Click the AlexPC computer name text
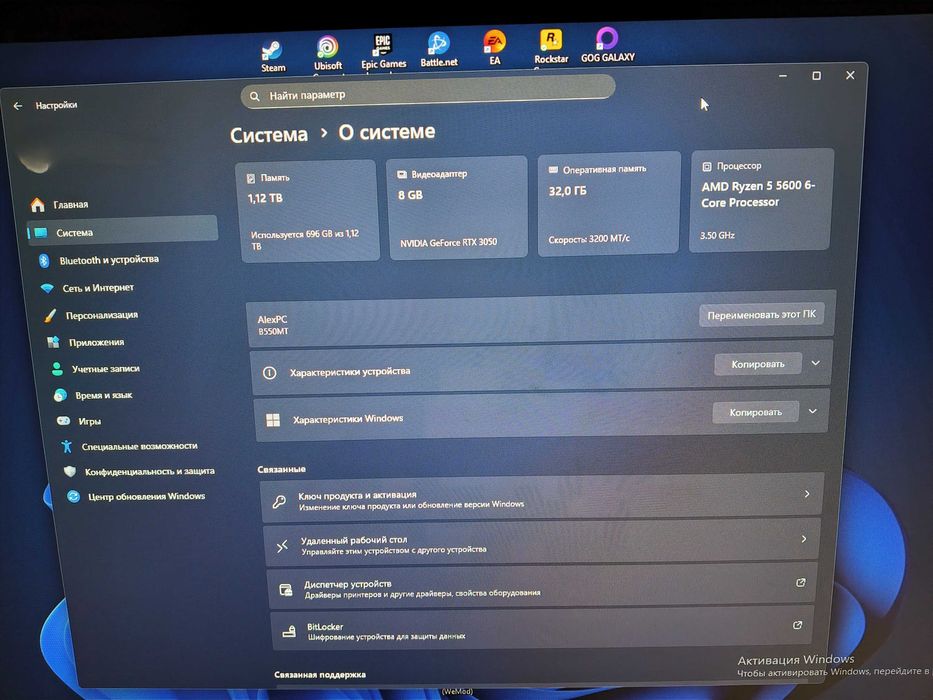This screenshot has width=933, height=700. tap(272, 320)
